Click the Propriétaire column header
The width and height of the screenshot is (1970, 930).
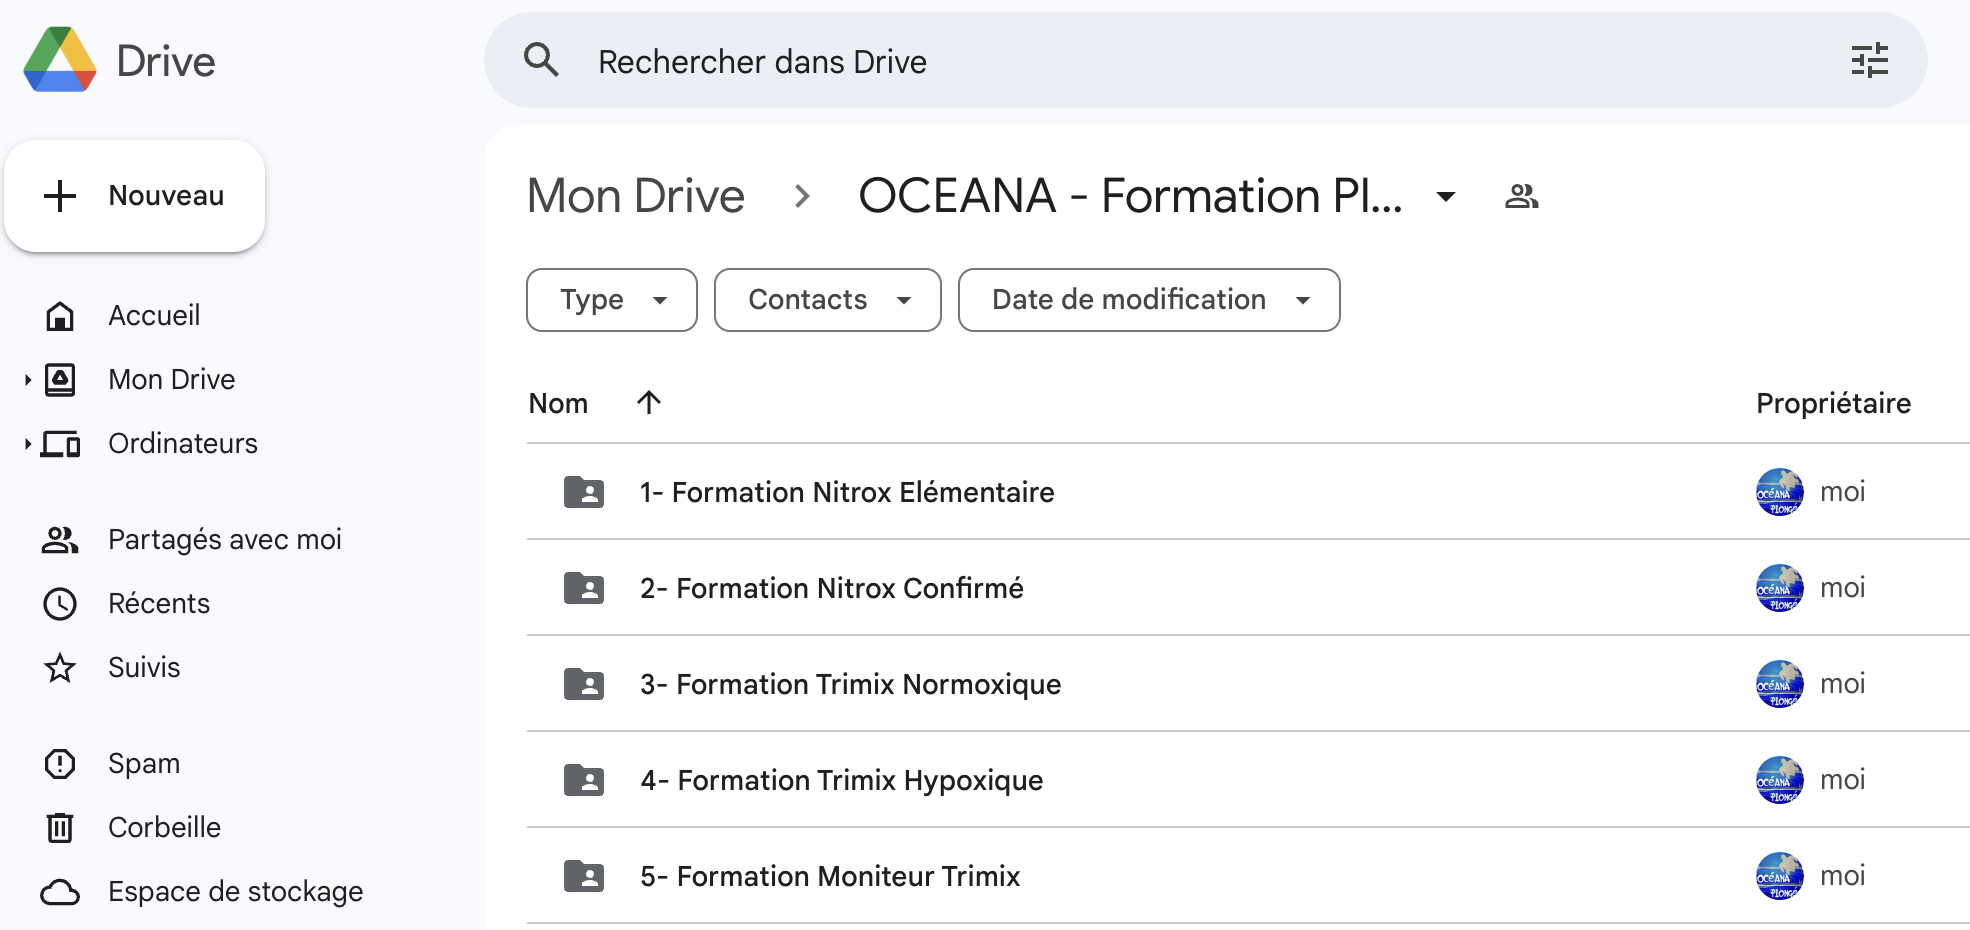coord(1833,403)
